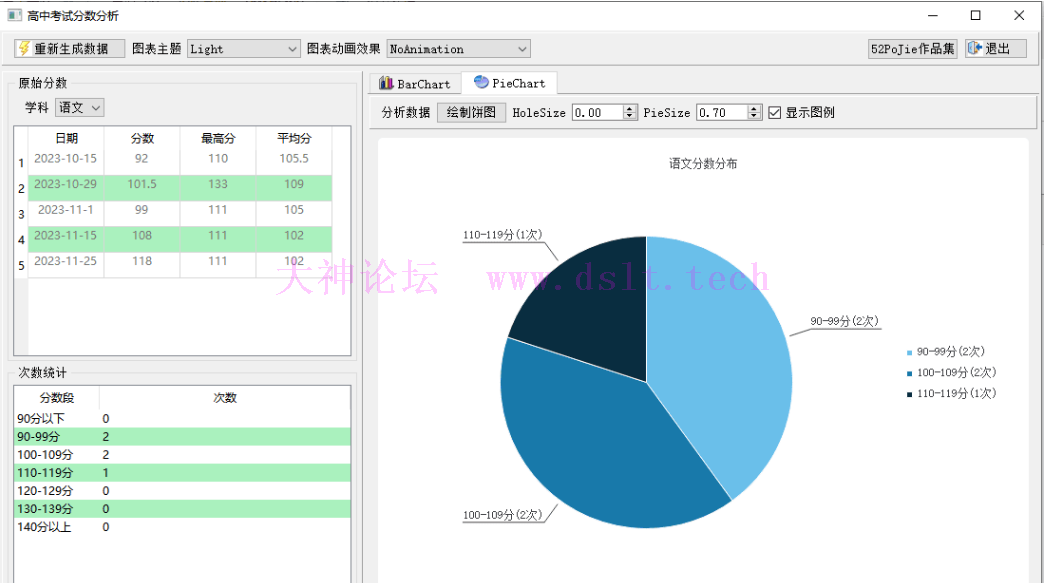Click the app icon in the title bar
1044x583 pixels.
[x=14, y=15]
